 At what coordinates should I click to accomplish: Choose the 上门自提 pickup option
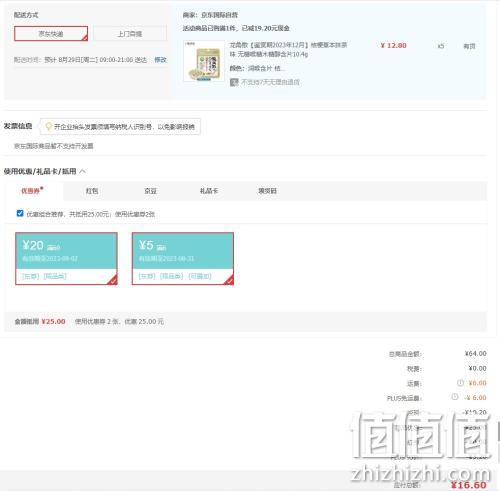[x=130, y=34]
